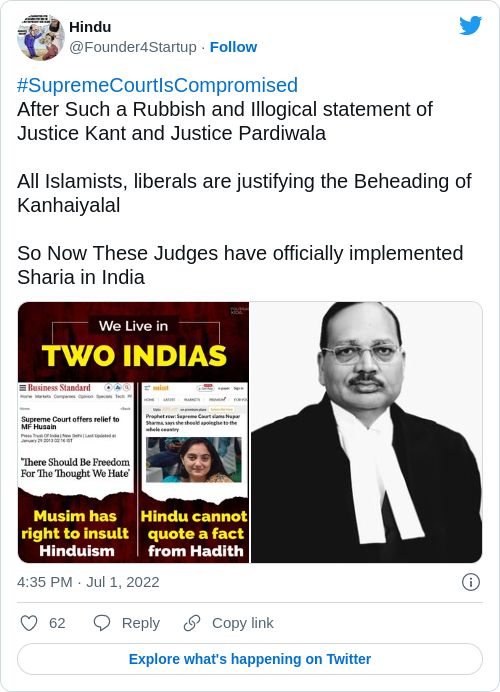Click the Reply text label

[141, 623]
